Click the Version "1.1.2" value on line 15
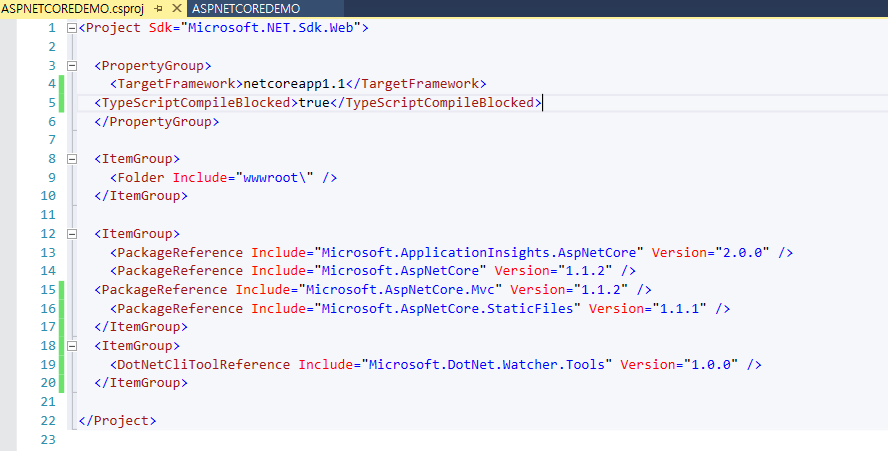Viewport: 888px width, 451px height. pos(601,290)
